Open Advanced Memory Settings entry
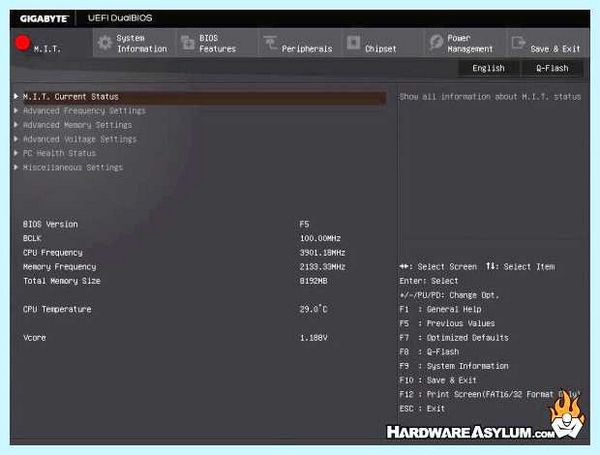 click(x=77, y=125)
